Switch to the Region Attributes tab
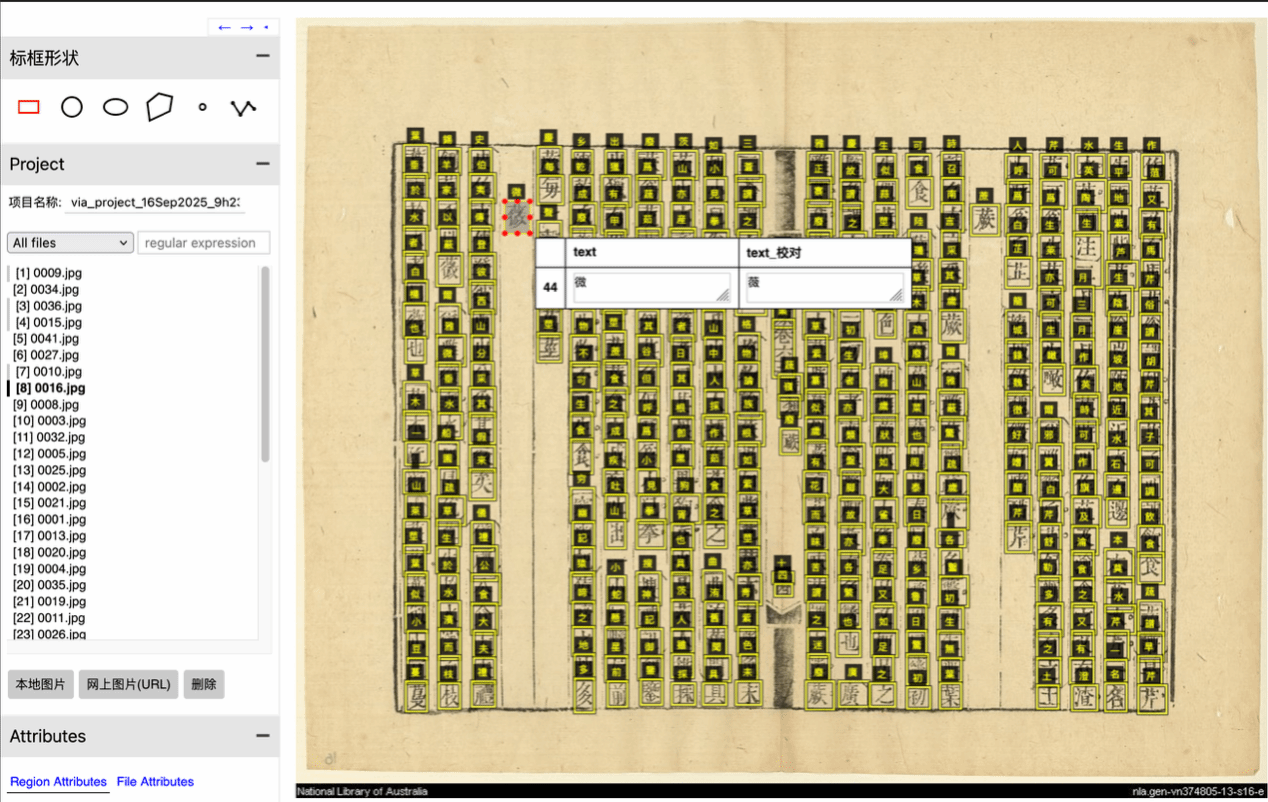The height and width of the screenshot is (802, 1268). [58, 782]
